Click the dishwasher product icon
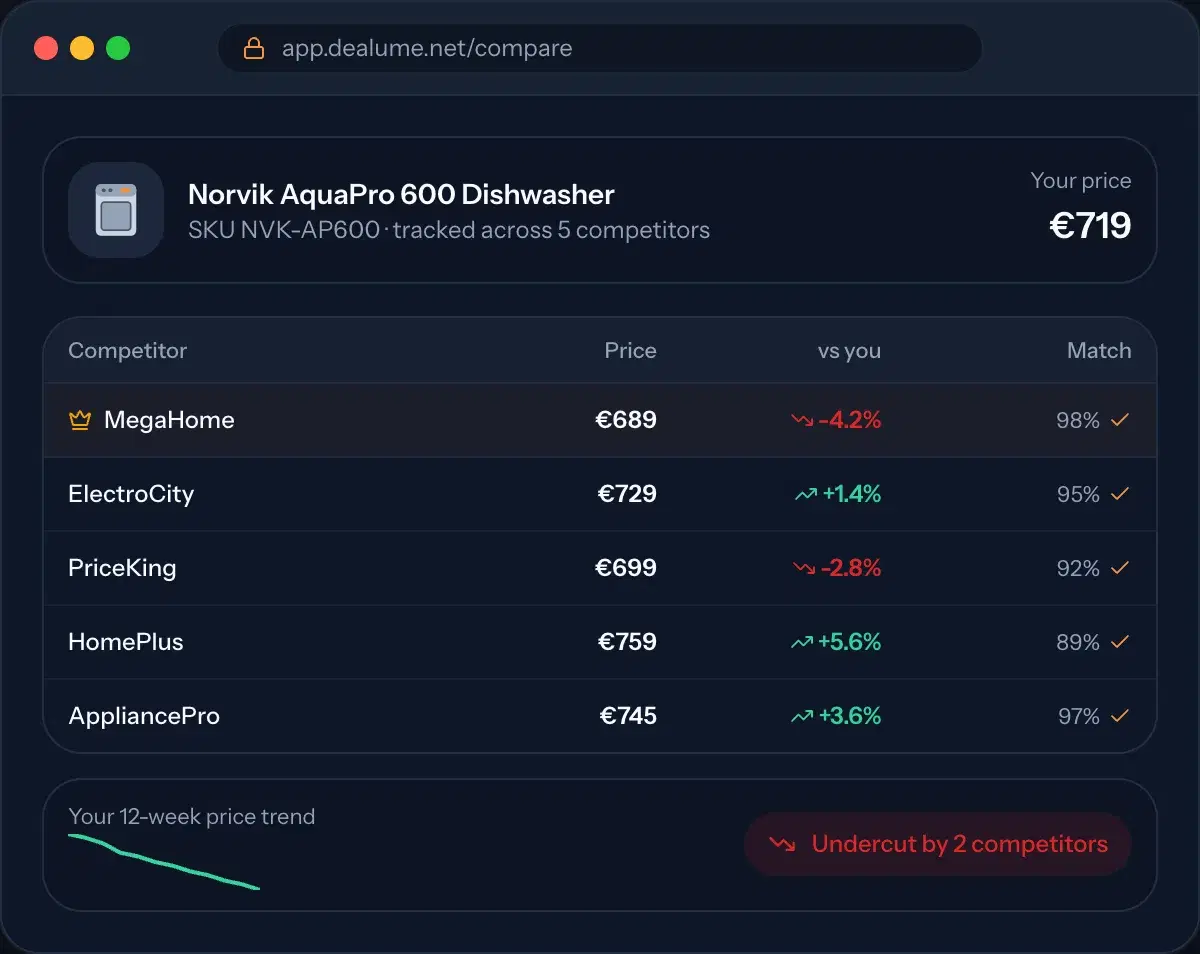 point(116,210)
